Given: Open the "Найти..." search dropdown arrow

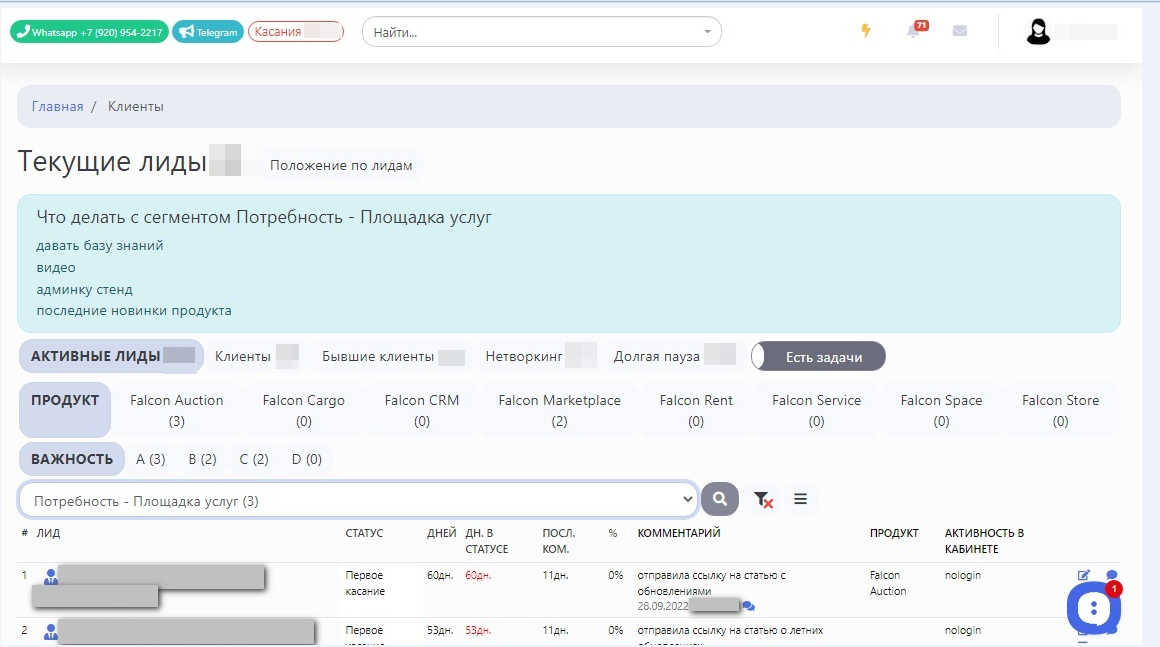Looking at the screenshot, I should point(707,32).
